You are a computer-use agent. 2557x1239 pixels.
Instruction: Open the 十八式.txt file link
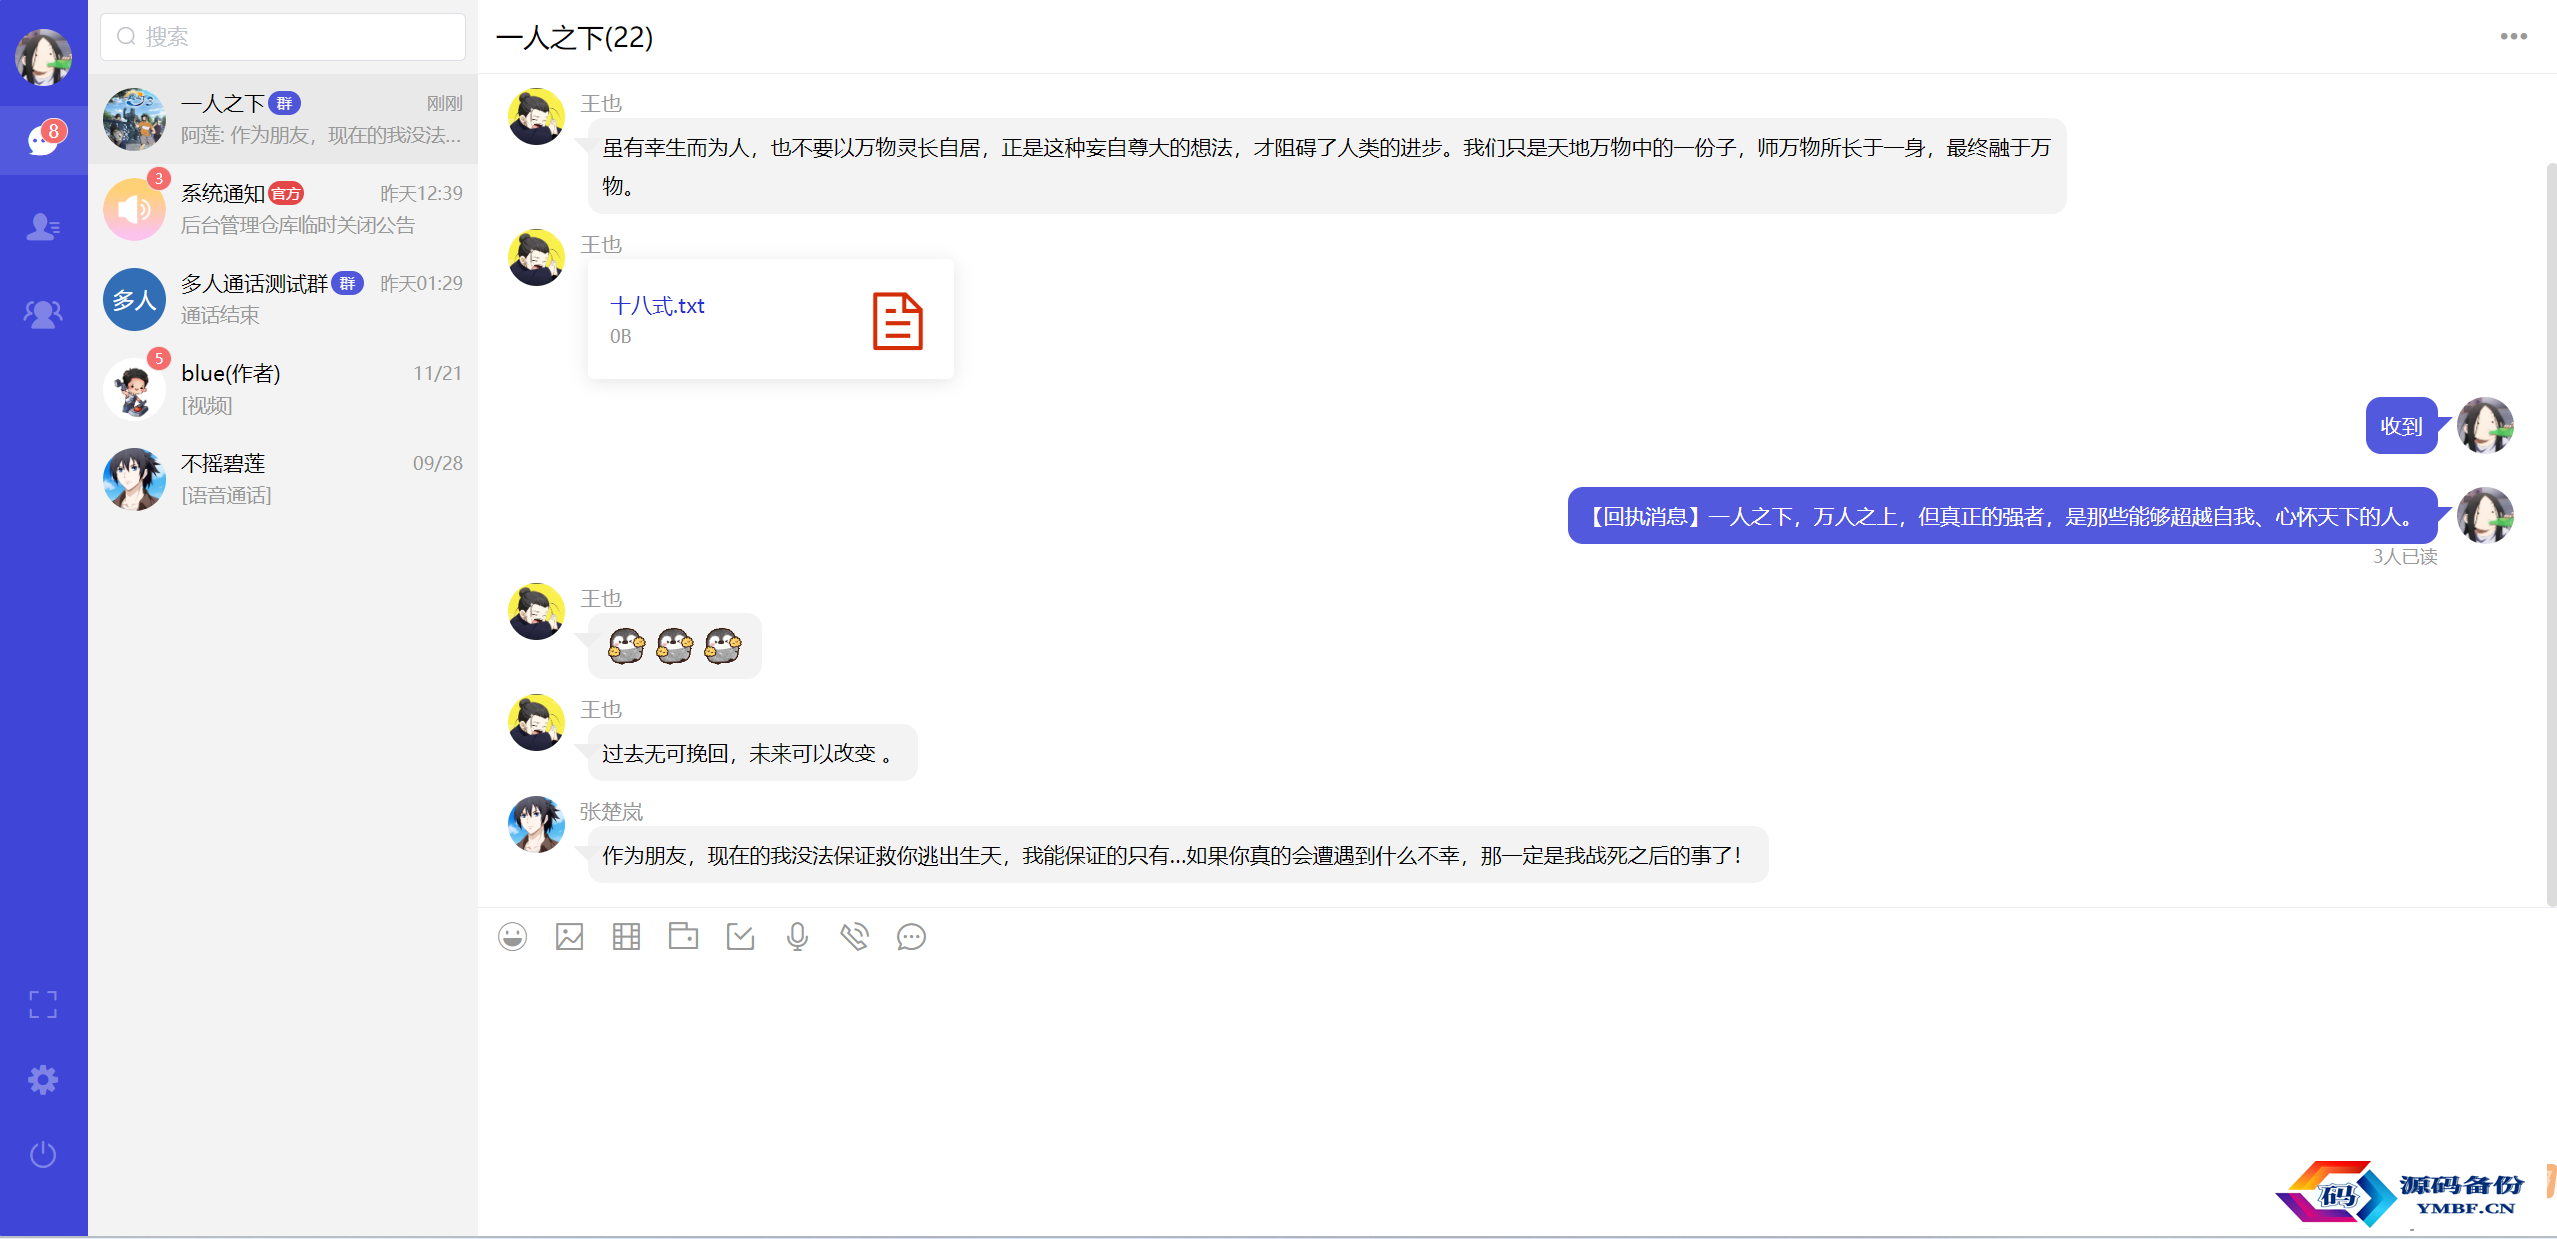(x=657, y=306)
